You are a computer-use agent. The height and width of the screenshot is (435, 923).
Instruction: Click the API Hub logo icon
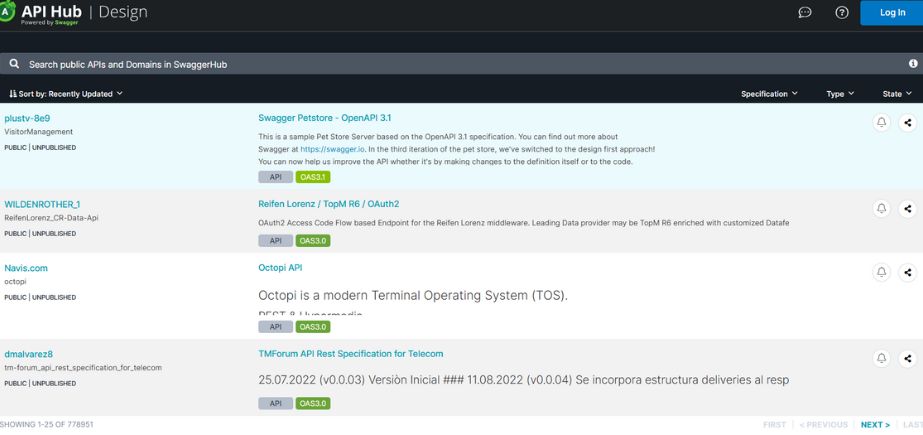[6, 12]
